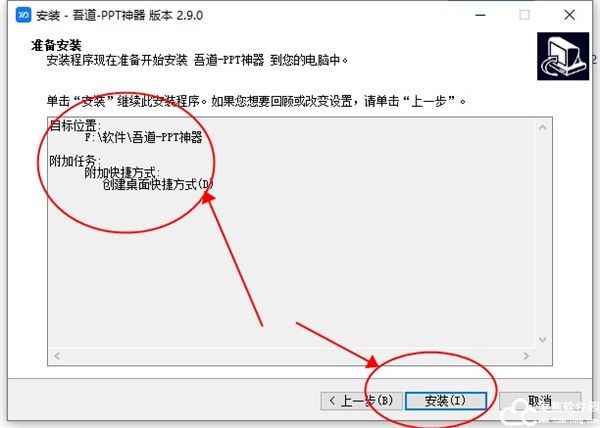Click the vertical scrollbar track in summary box
Image resolution: width=600 pixels, height=428 pixels.
[543, 233]
